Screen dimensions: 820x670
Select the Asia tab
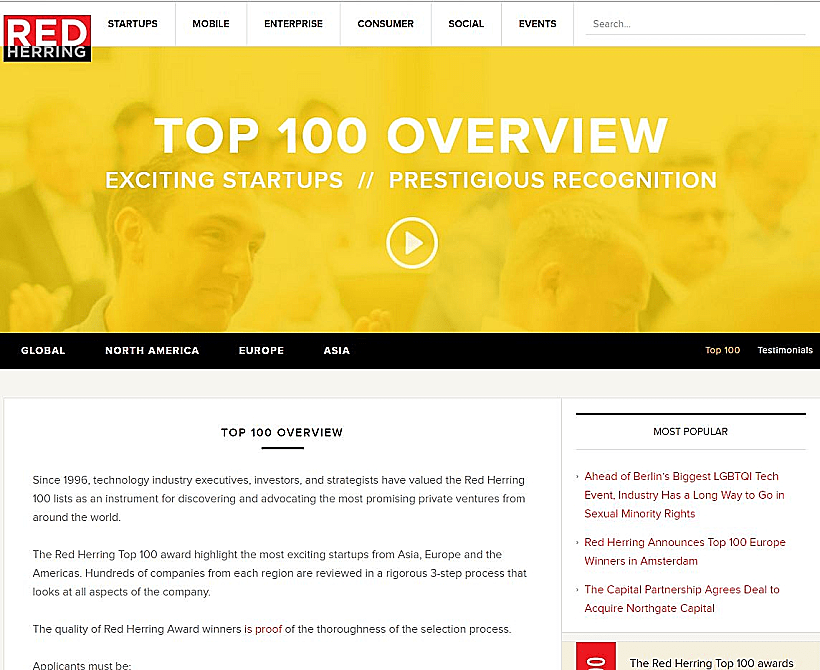336,351
